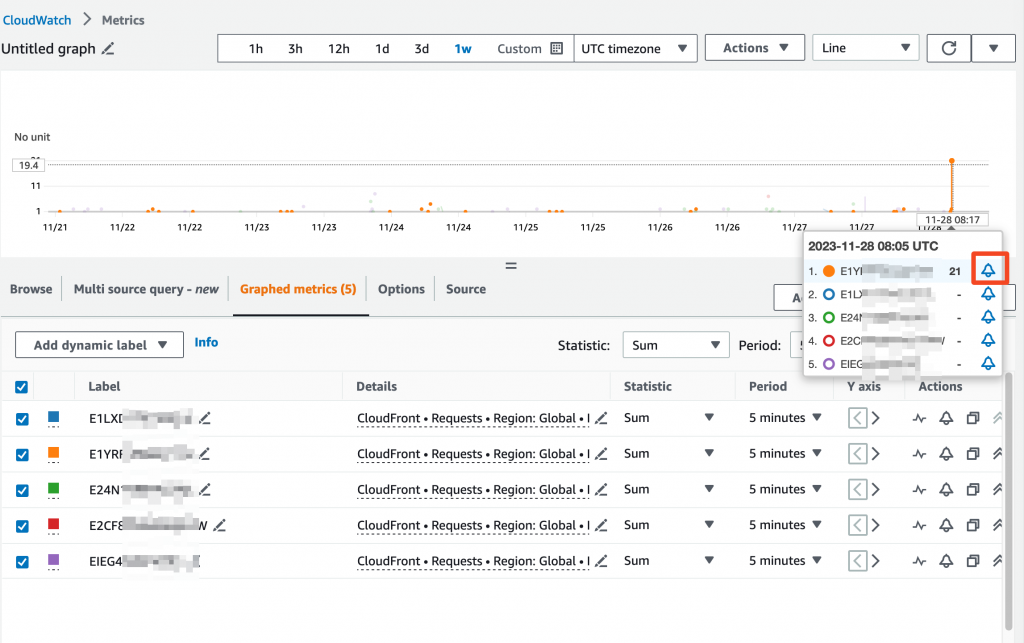Viewport: 1024px width, 643px height.
Task: Edit details of the E1LXD metric
Action: [601, 418]
